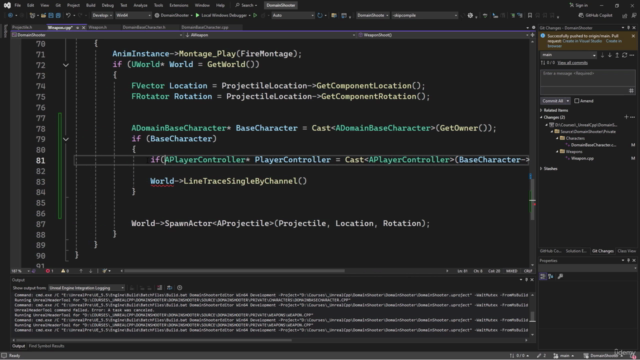Open the Win64 platform dropdown
The height and width of the screenshot is (360, 640).
click(133, 16)
